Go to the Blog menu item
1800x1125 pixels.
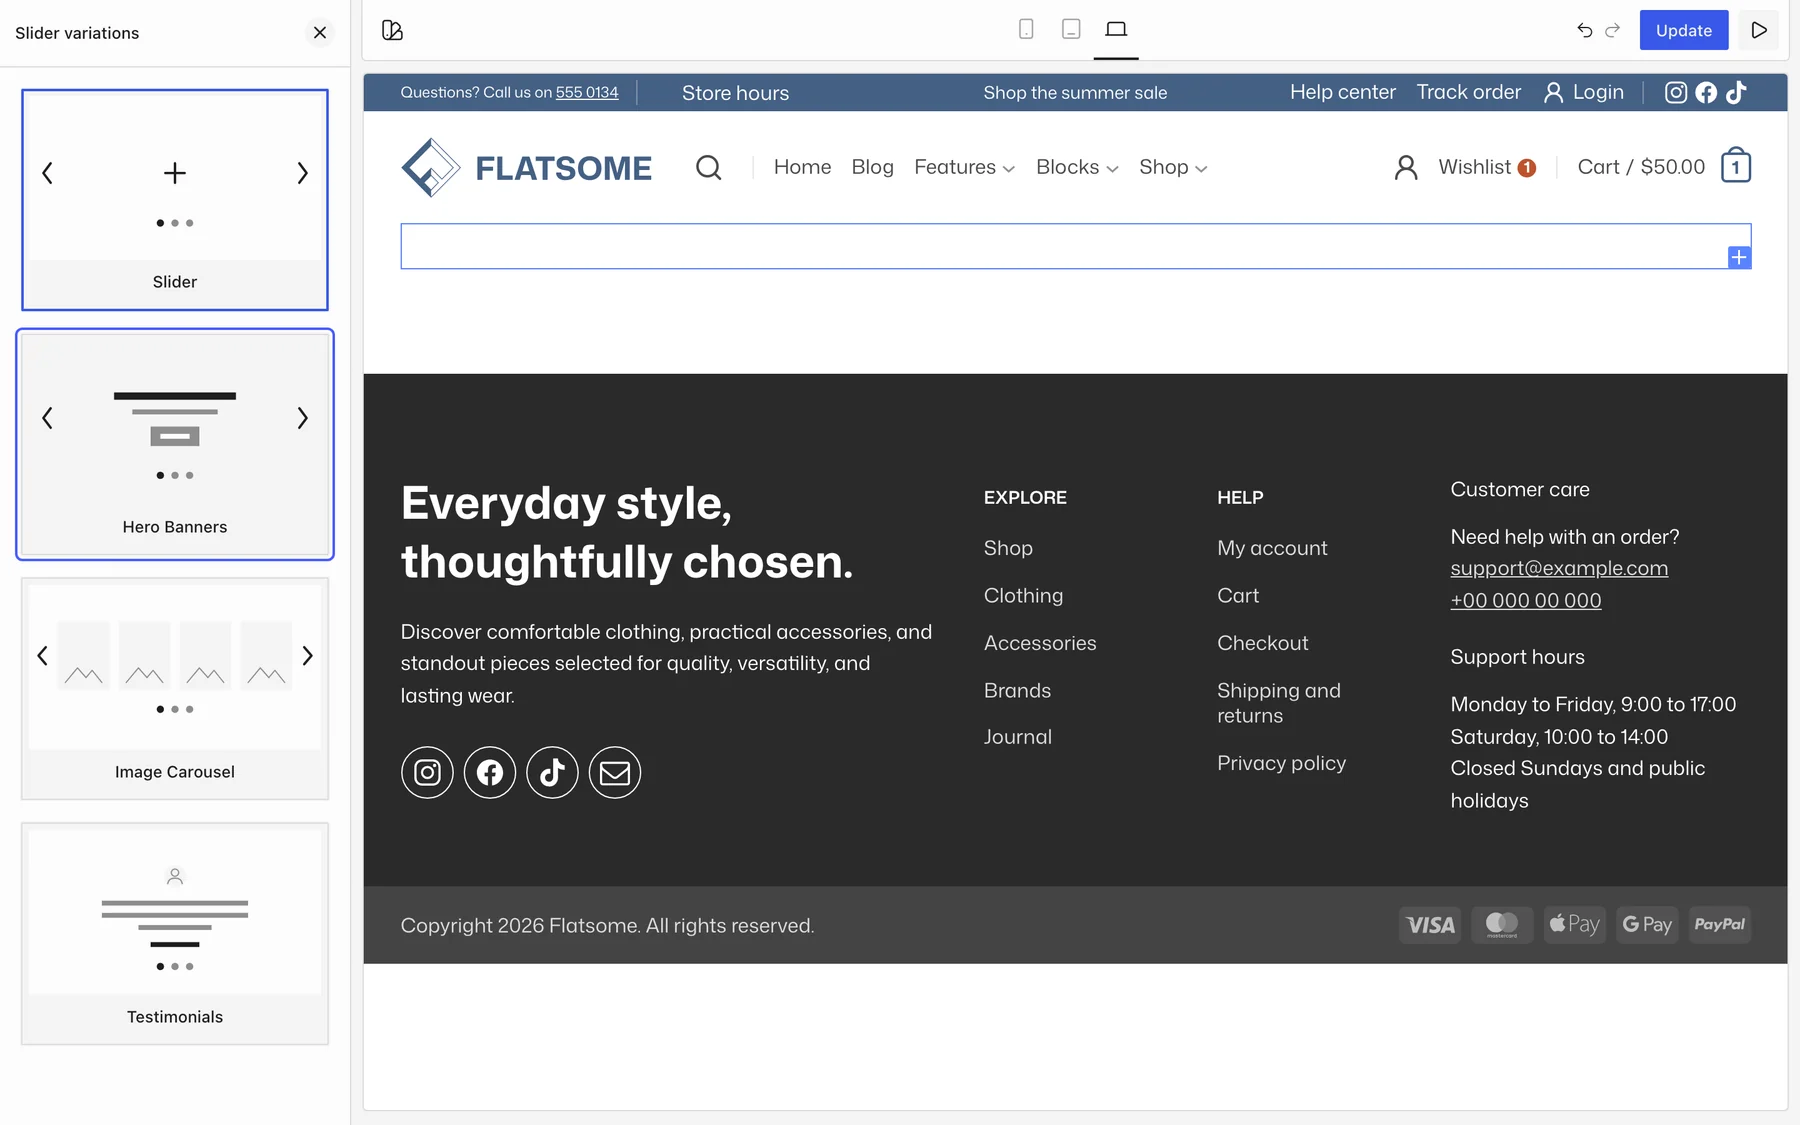point(872,167)
